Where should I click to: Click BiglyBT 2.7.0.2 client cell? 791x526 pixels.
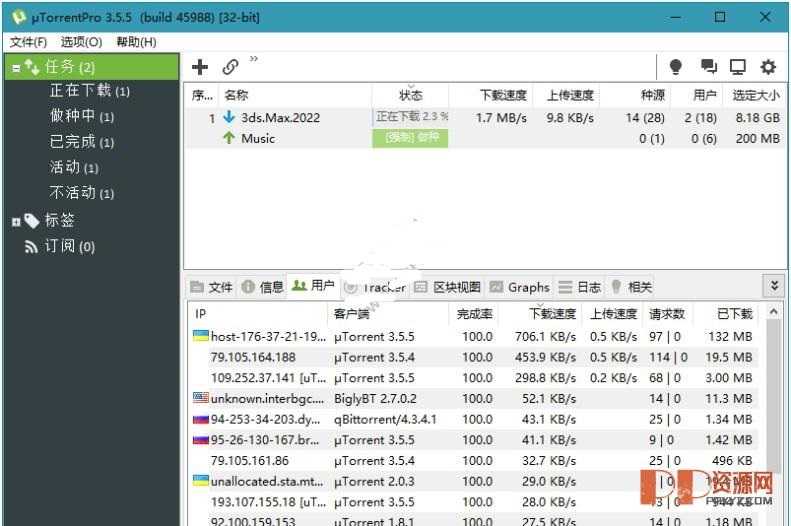click(375, 398)
